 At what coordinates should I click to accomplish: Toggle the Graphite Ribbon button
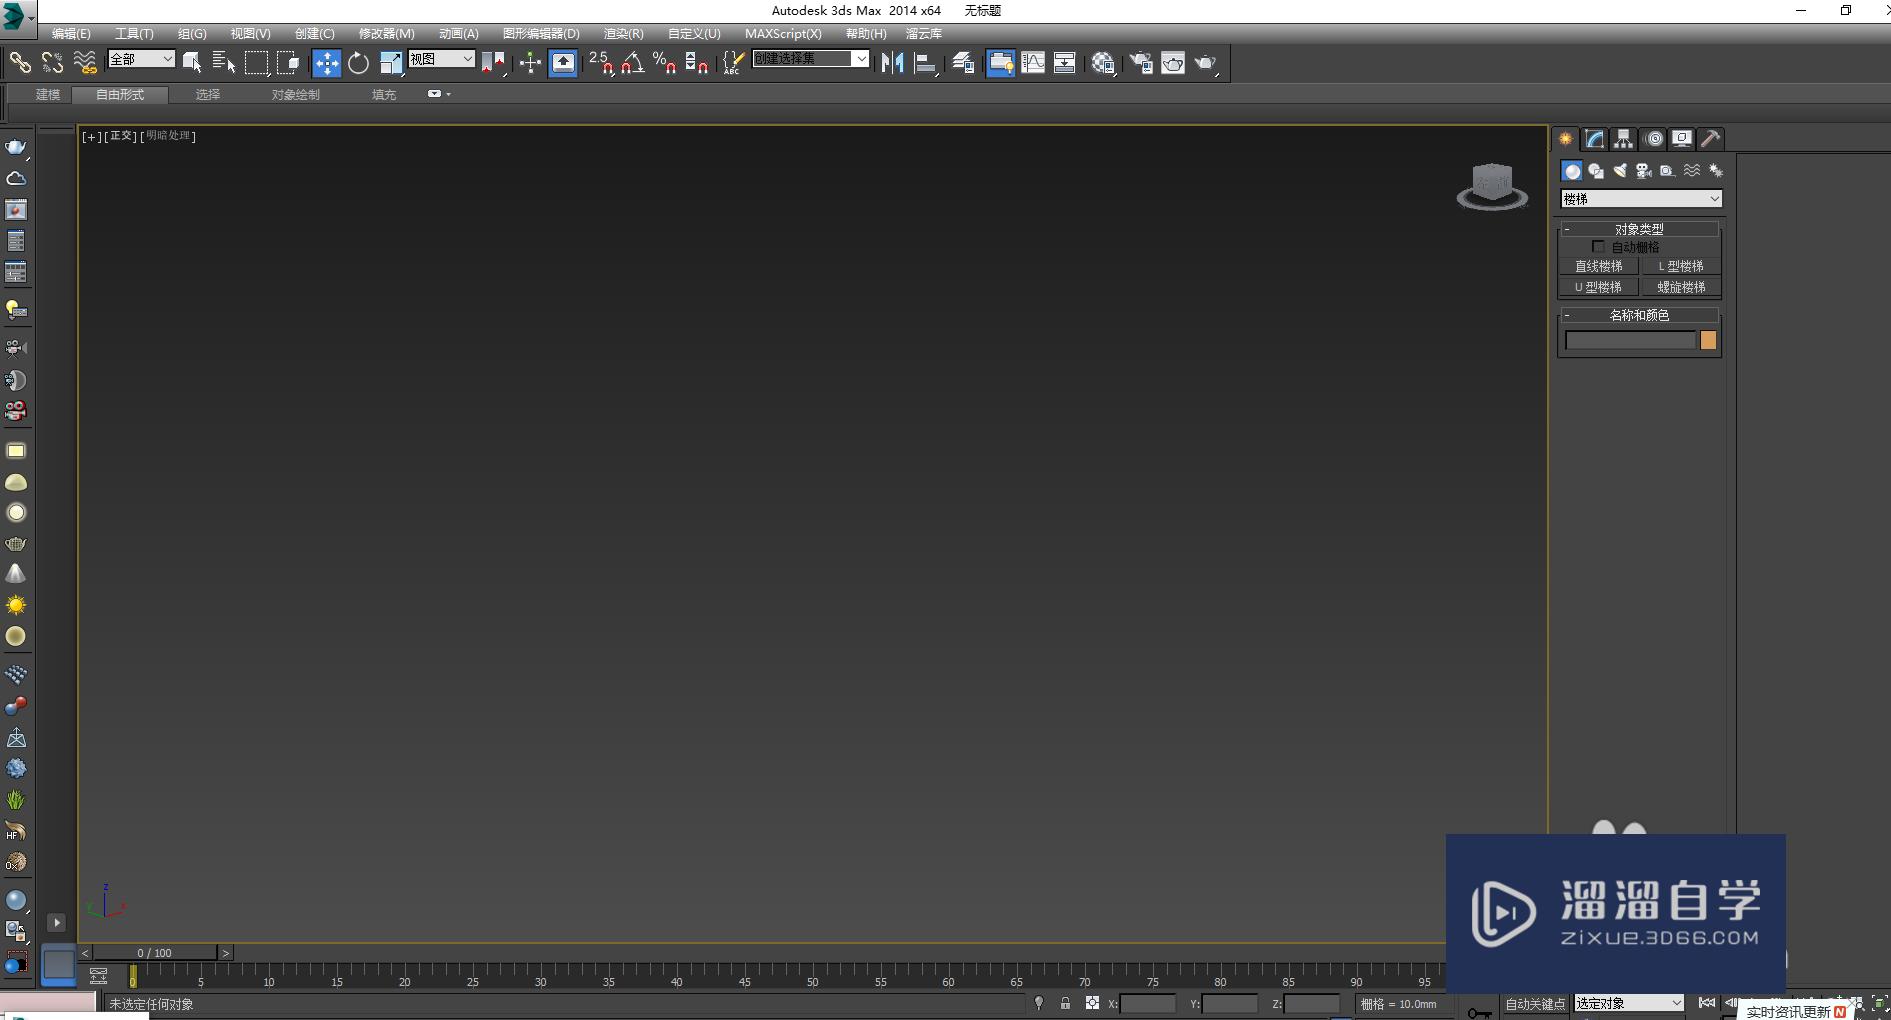1001,63
